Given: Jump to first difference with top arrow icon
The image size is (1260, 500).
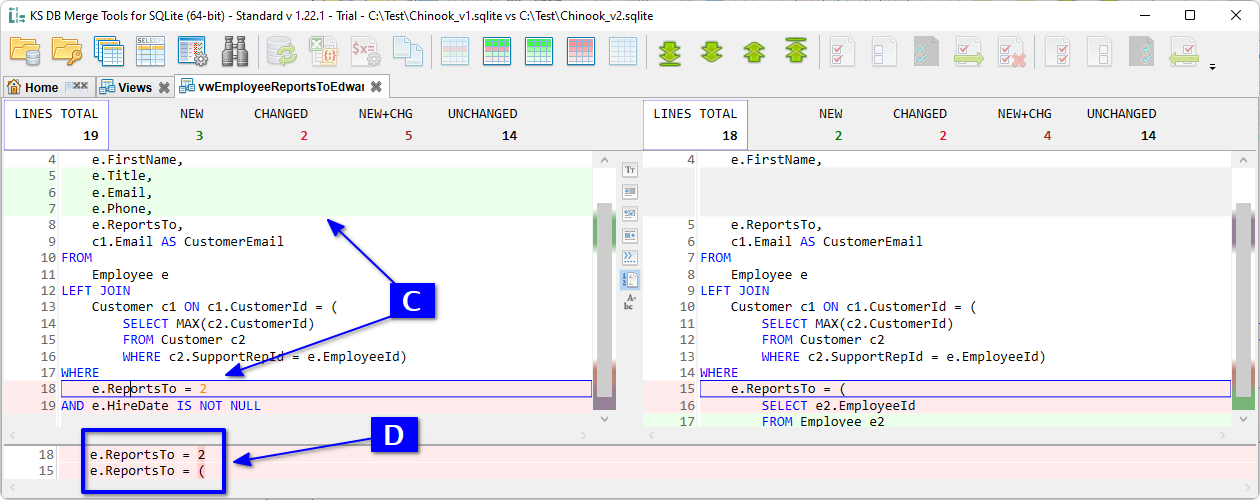Looking at the screenshot, I should point(796,50).
